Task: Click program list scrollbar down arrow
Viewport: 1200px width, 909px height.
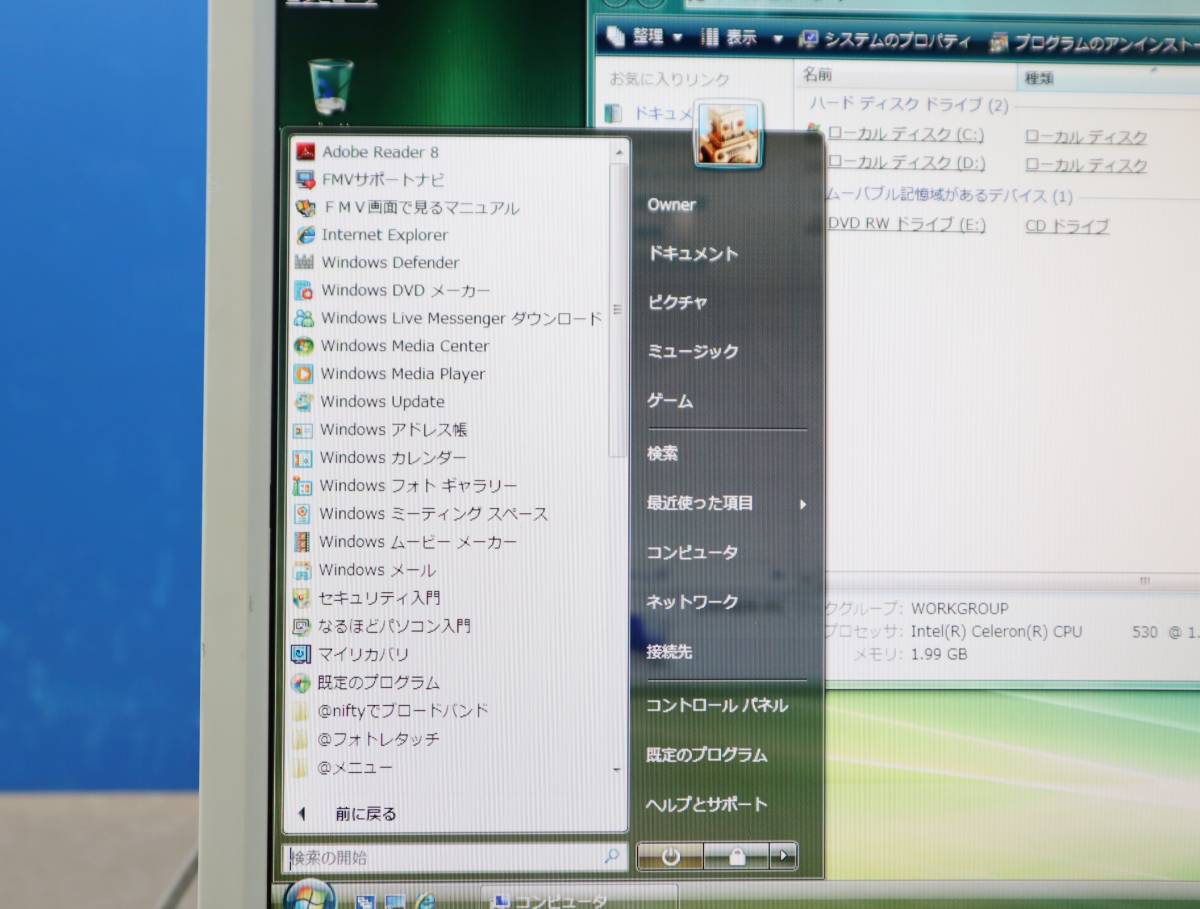Action: (x=618, y=769)
